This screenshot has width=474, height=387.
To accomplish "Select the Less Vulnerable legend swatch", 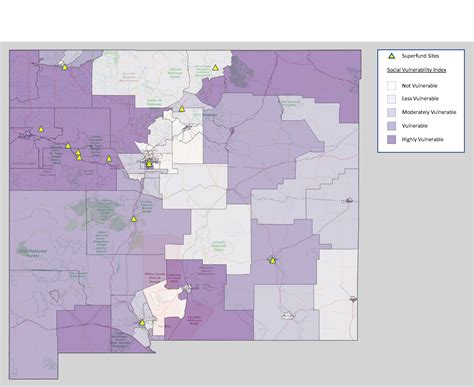I will click(391, 99).
